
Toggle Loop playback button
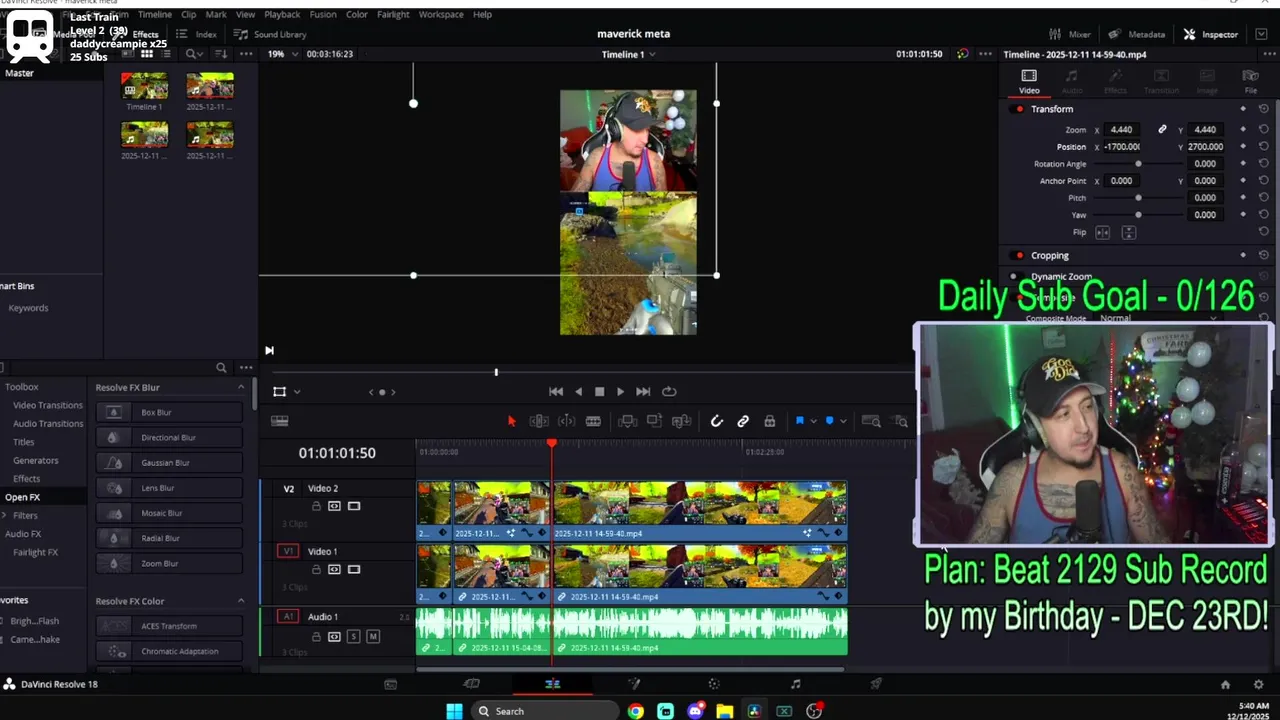[x=669, y=392]
